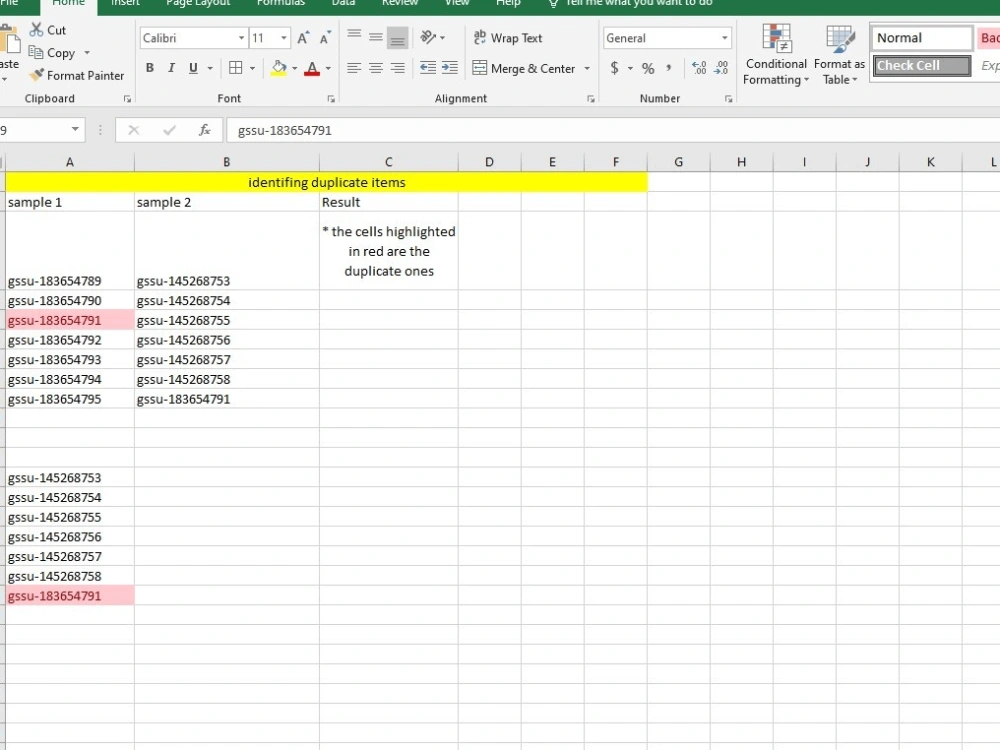Open the Fill Color dropdown arrow
Viewport: 1000px width, 750px height.
[x=295, y=68]
